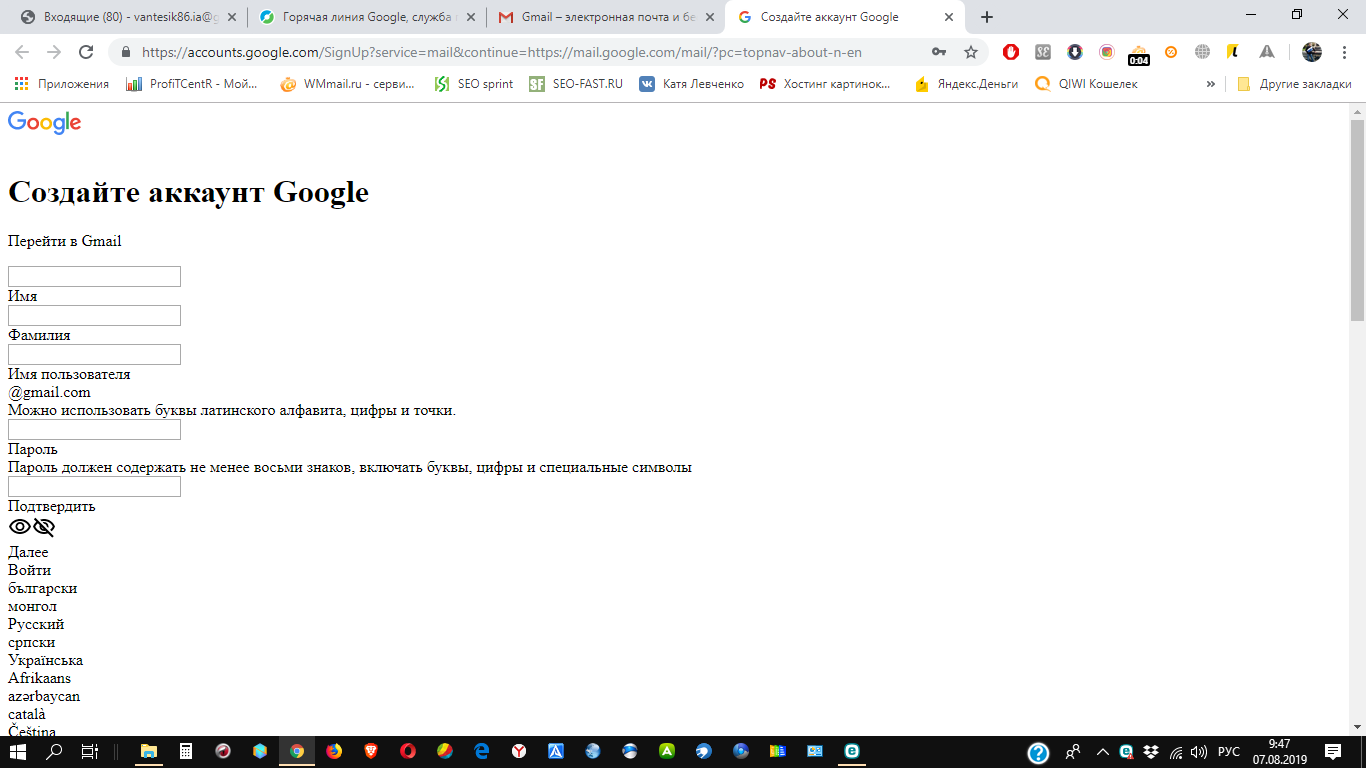Image resolution: width=1366 pixels, height=768 pixels.
Task: Click the Имя first name field
Action: pos(94,276)
